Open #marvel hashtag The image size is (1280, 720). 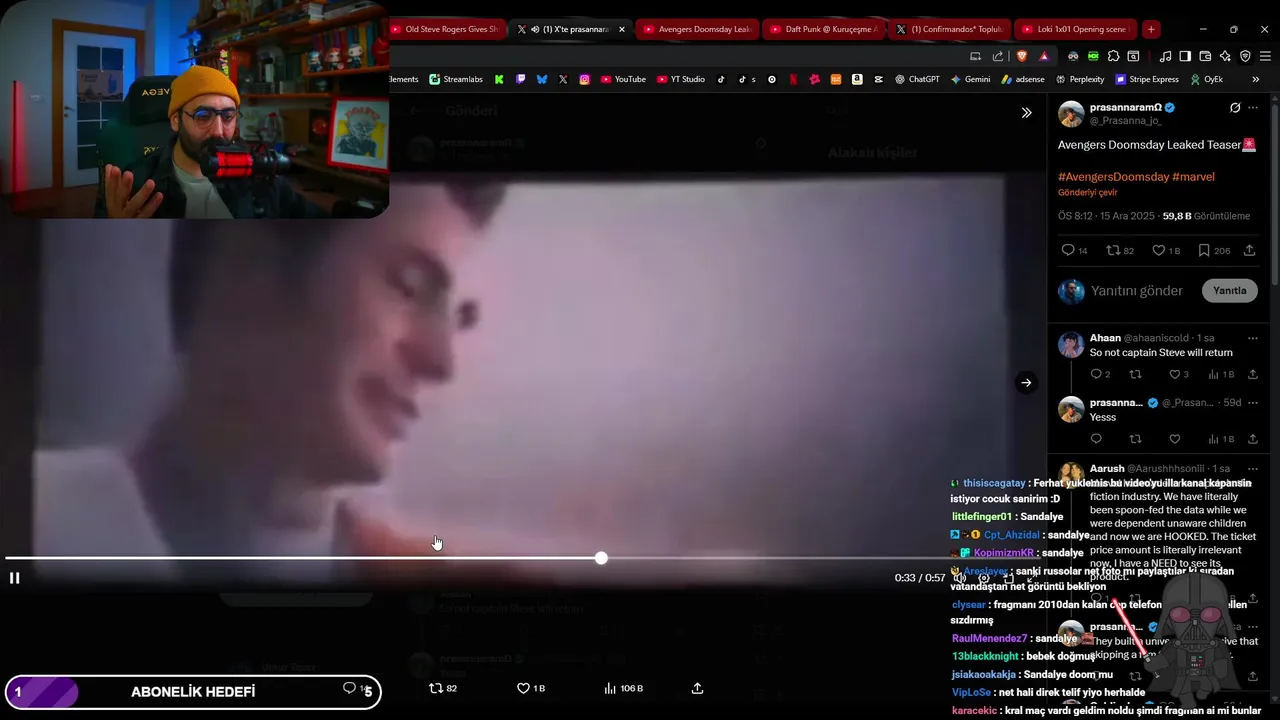coord(1193,177)
